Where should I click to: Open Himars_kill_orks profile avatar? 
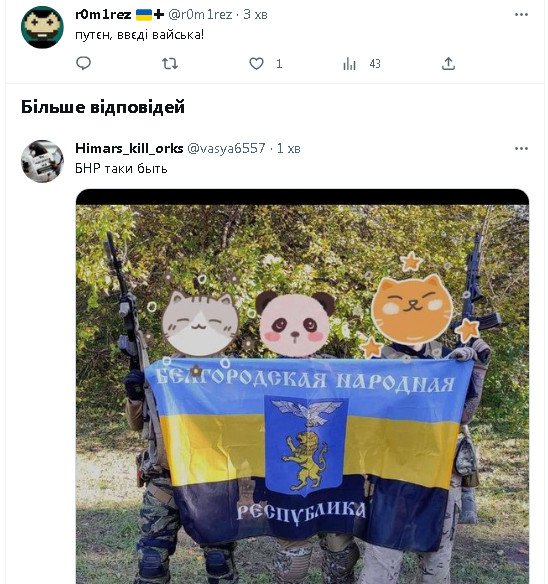click(x=42, y=161)
